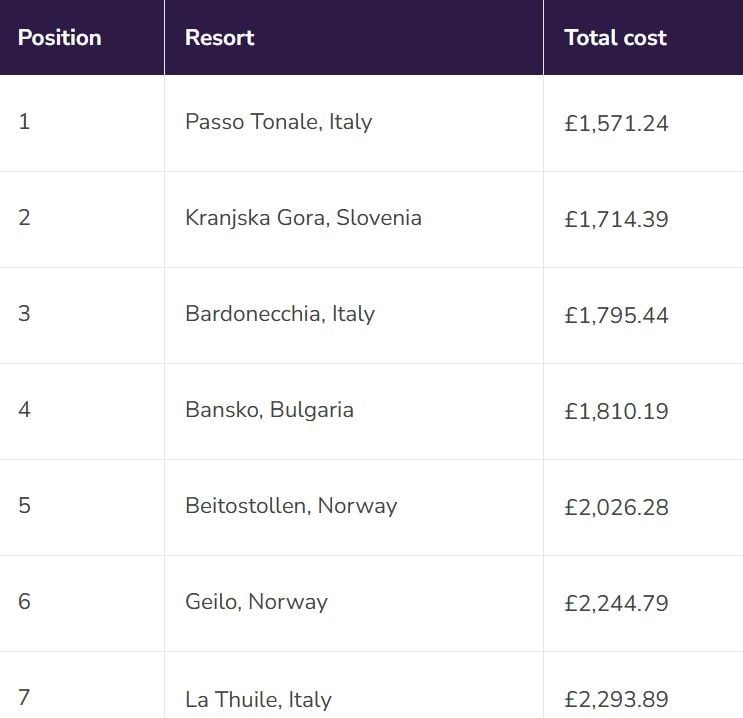Select the Bansko, Bulgaria cell
The image size is (743, 718).
click(x=353, y=411)
